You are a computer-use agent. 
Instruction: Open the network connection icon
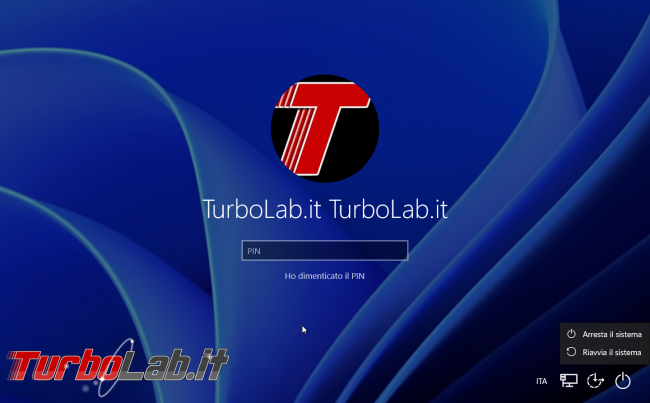[568, 380]
